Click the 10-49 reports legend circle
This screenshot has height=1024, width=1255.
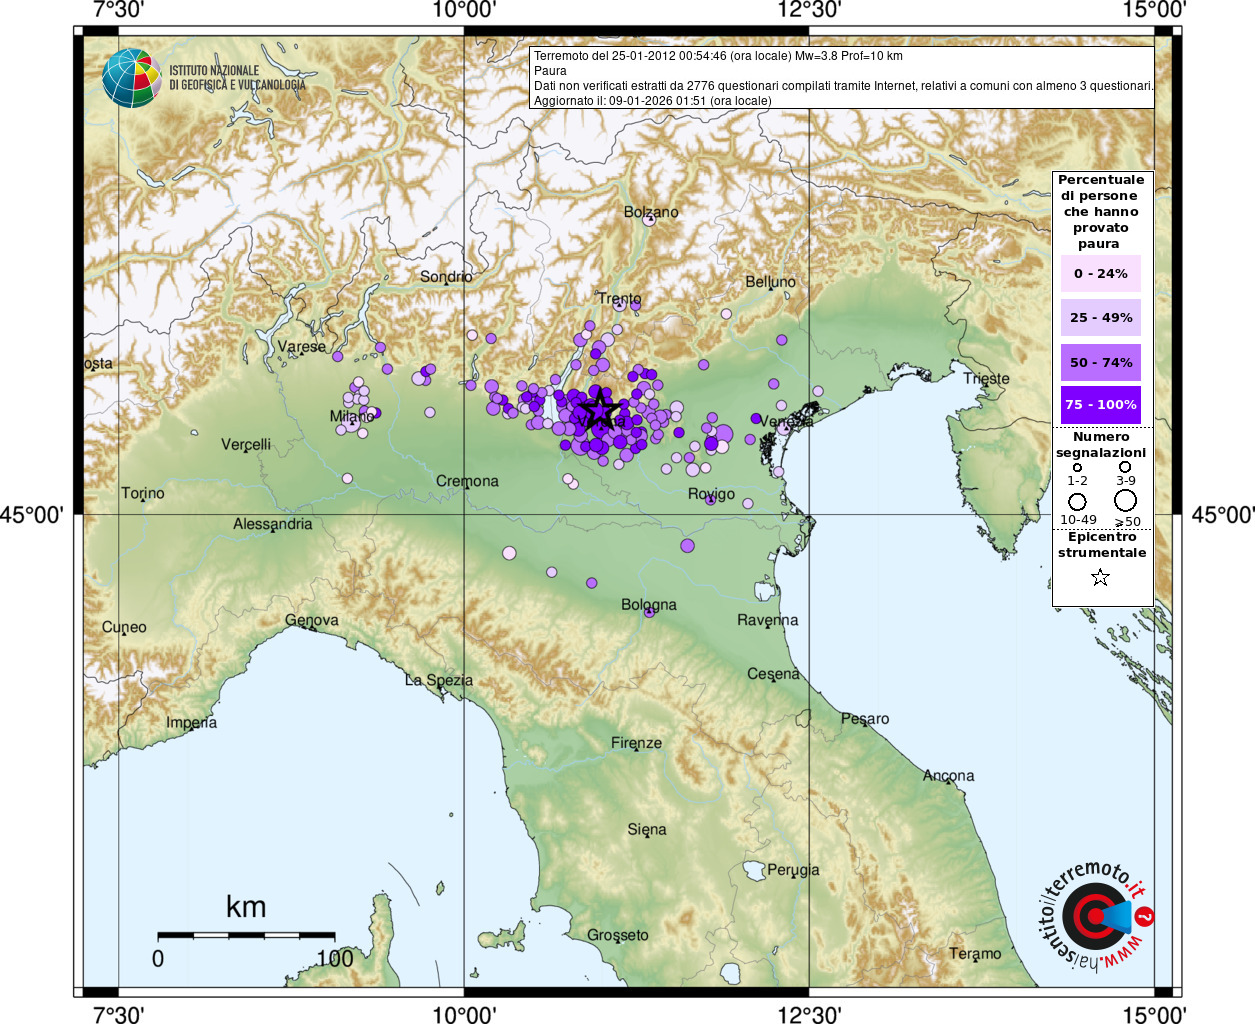coord(1077,501)
